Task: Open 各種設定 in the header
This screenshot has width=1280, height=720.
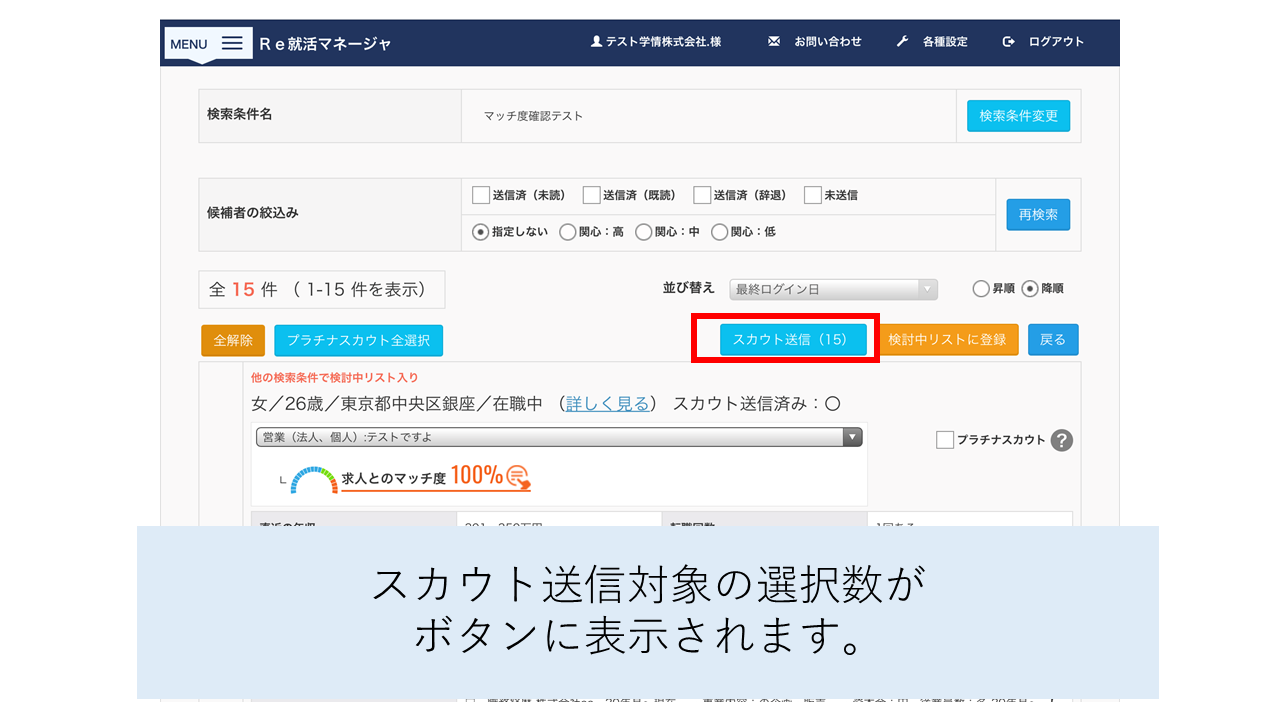Action: (945, 42)
